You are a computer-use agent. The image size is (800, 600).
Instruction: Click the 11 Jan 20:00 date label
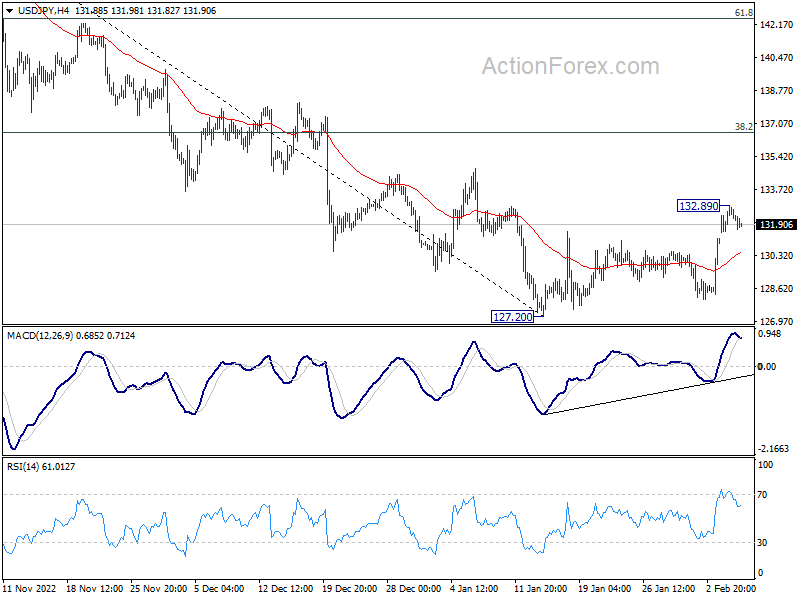tap(540, 589)
